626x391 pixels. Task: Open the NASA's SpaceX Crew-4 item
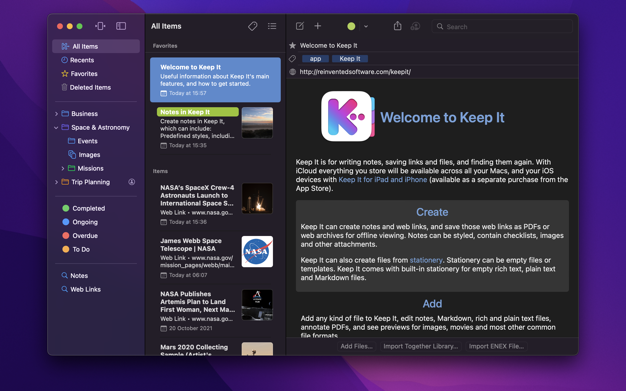(215, 204)
